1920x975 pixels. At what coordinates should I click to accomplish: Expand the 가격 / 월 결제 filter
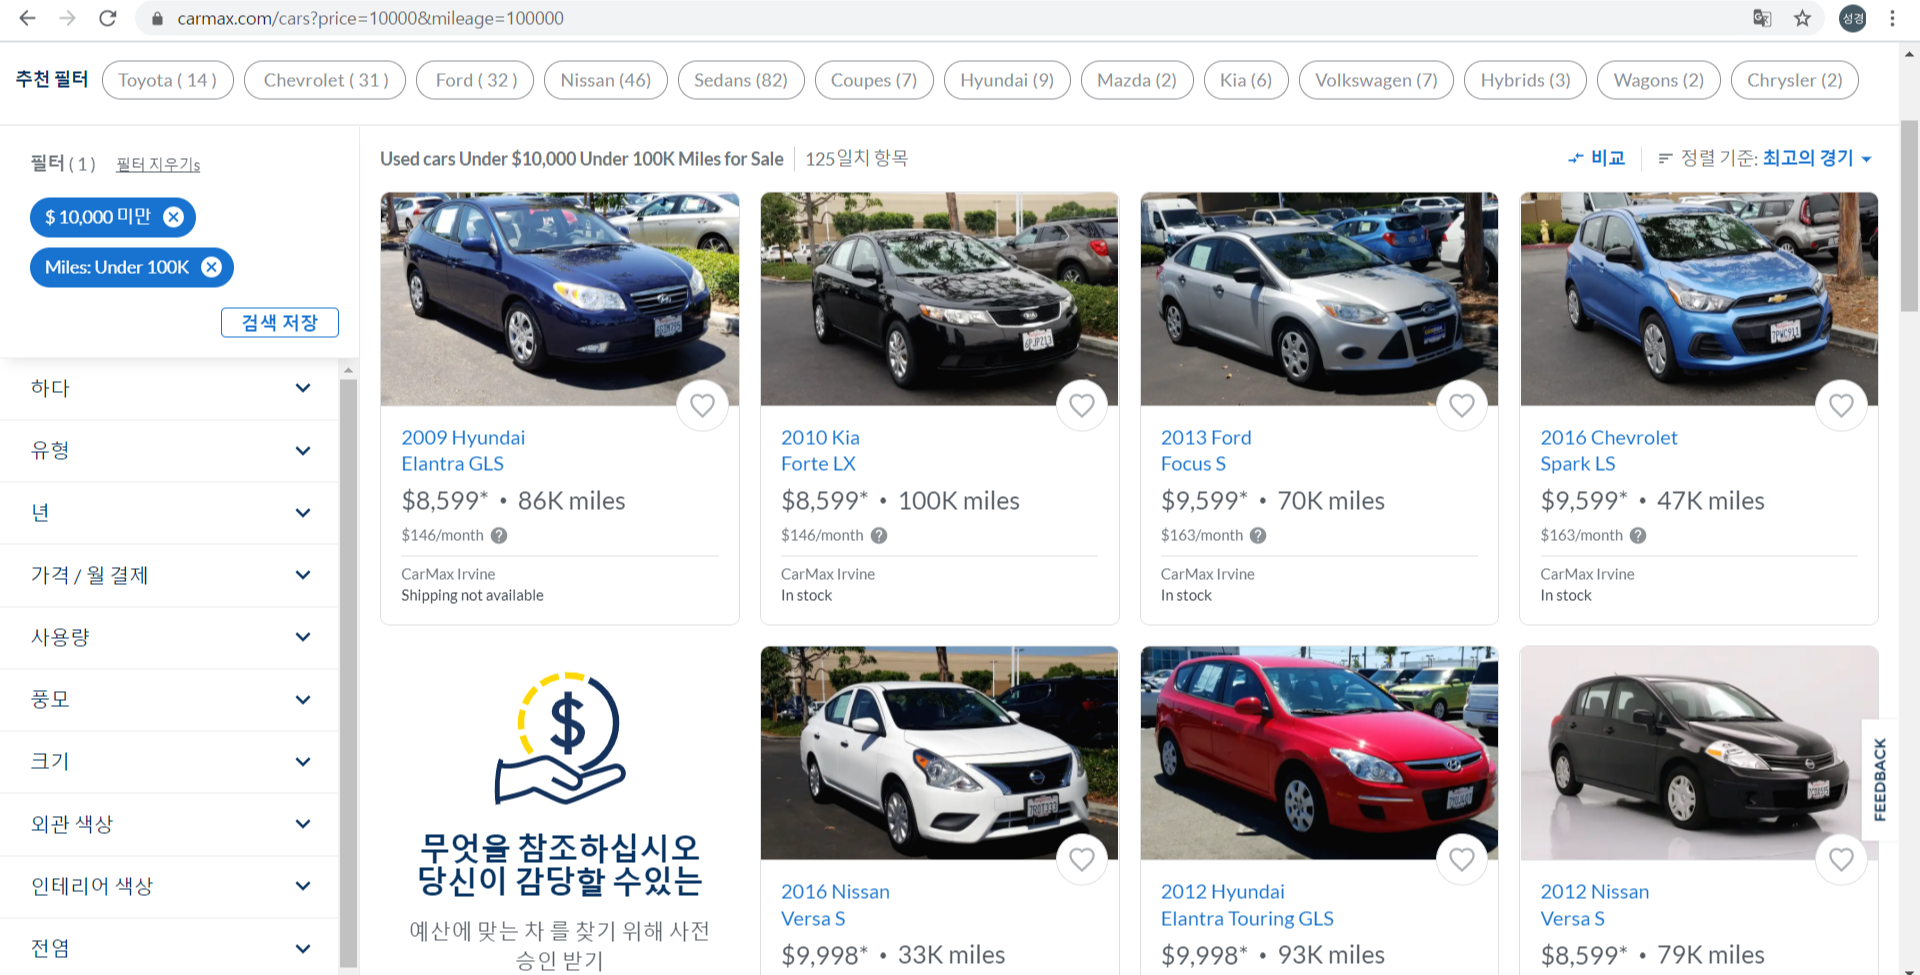pyautogui.click(x=170, y=575)
